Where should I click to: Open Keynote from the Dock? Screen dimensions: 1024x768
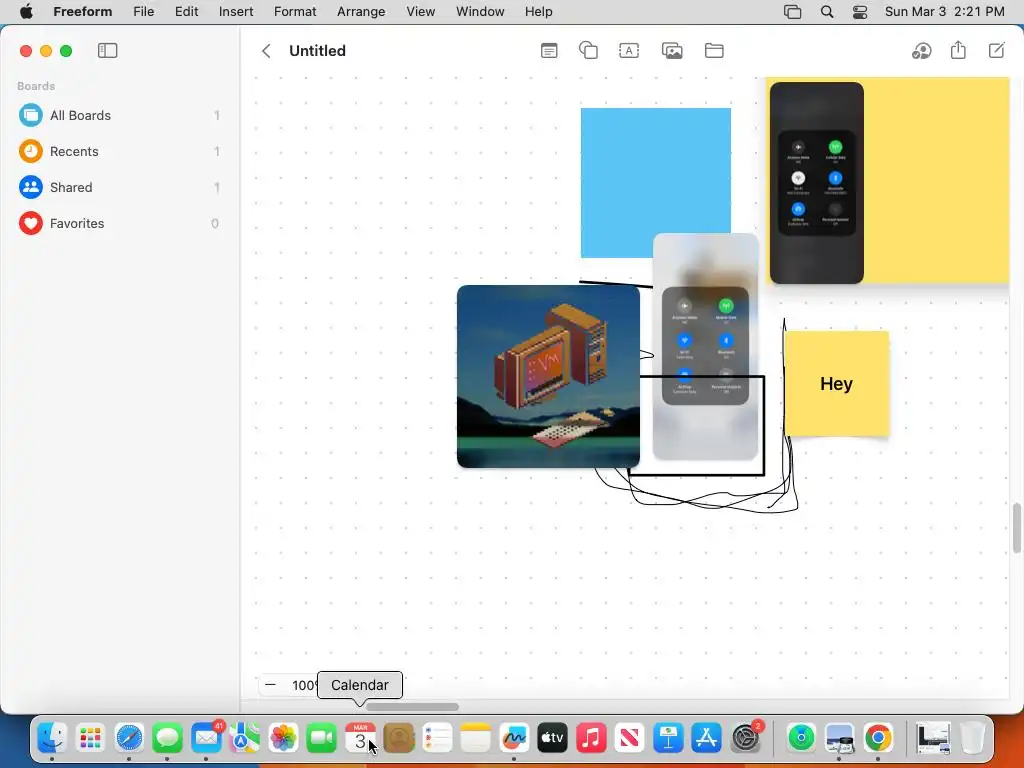(x=668, y=739)
